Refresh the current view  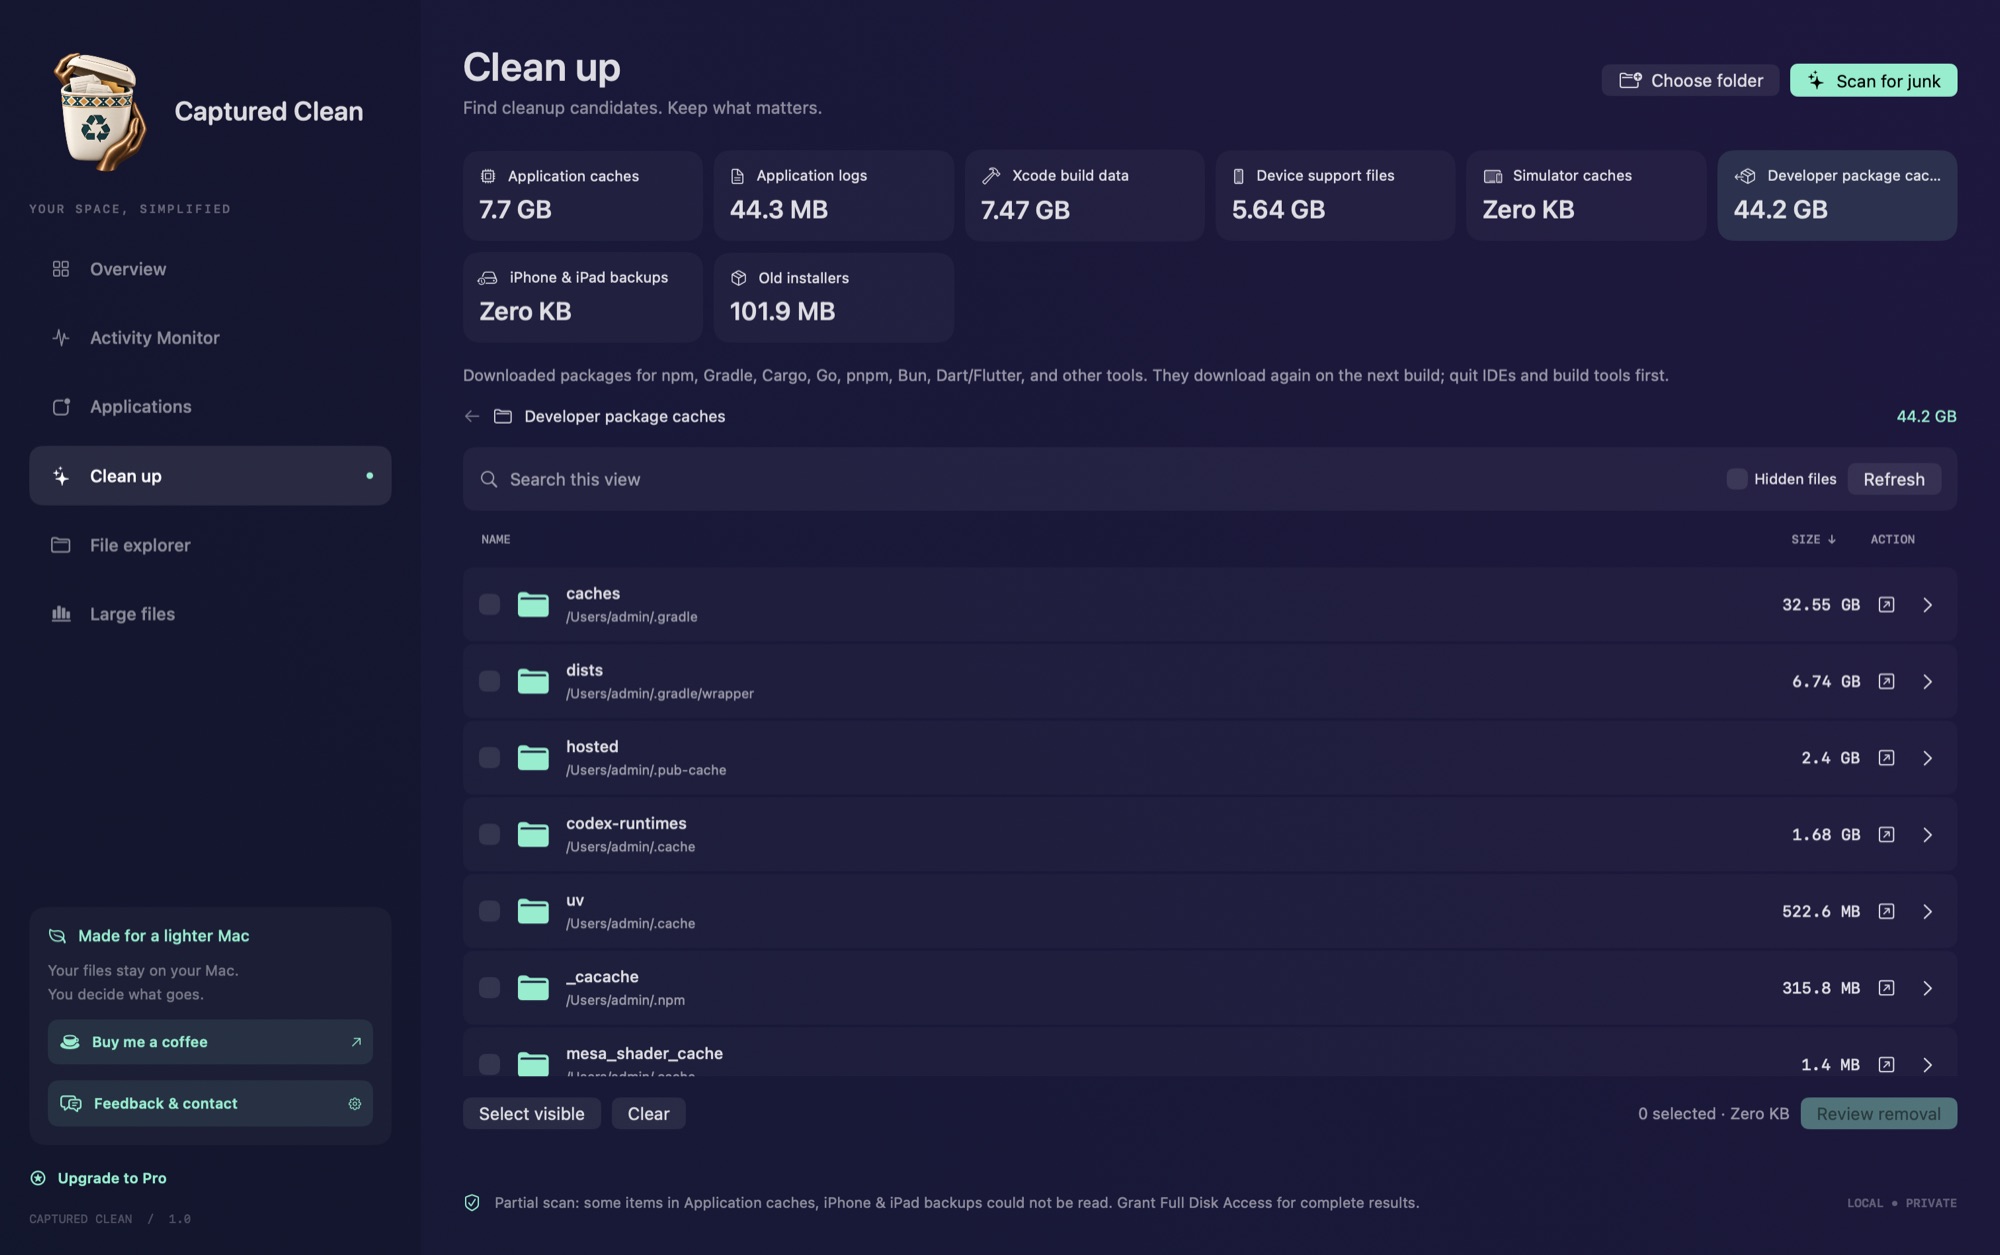tap(1894, 479)
